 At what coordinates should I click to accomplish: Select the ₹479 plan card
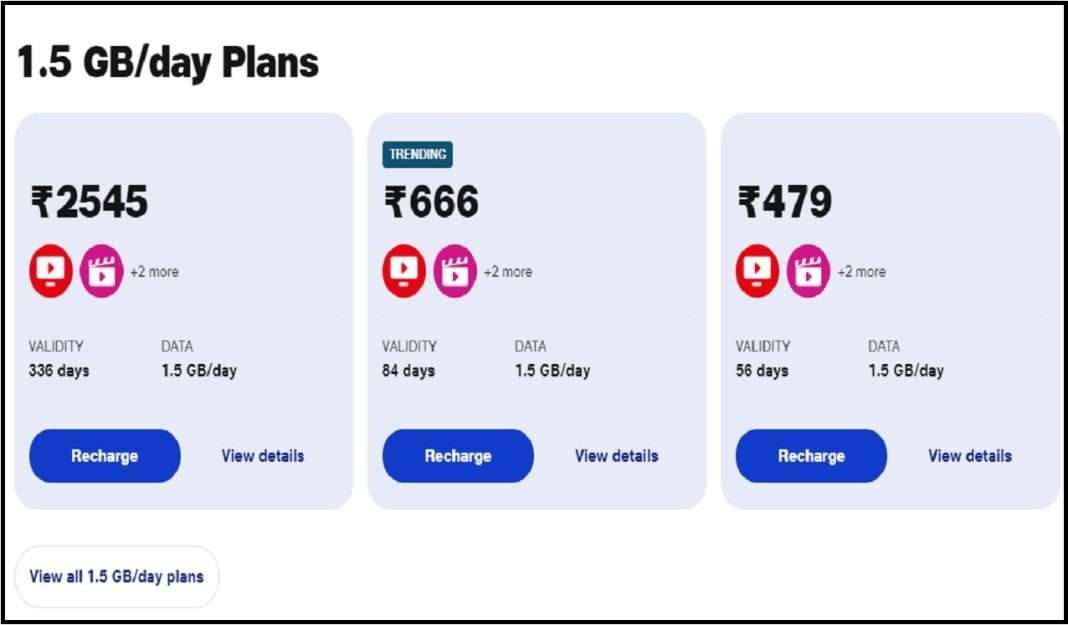tap(890, 310)
